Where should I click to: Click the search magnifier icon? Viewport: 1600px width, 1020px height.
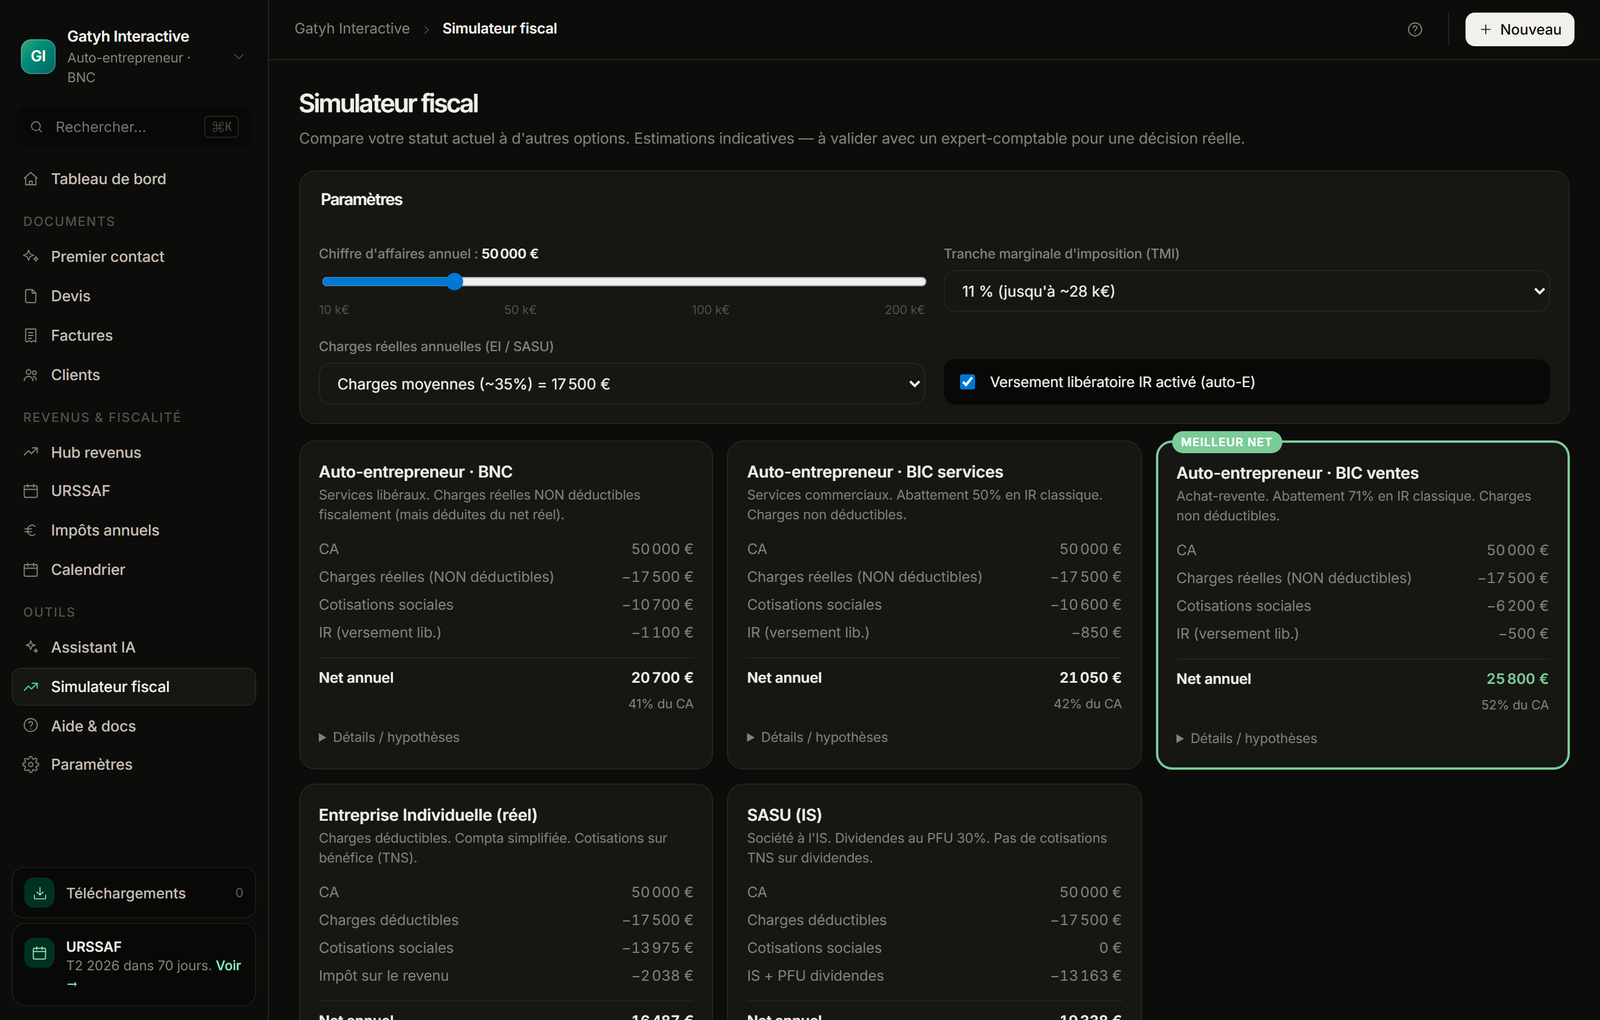(x=36, y=127)
